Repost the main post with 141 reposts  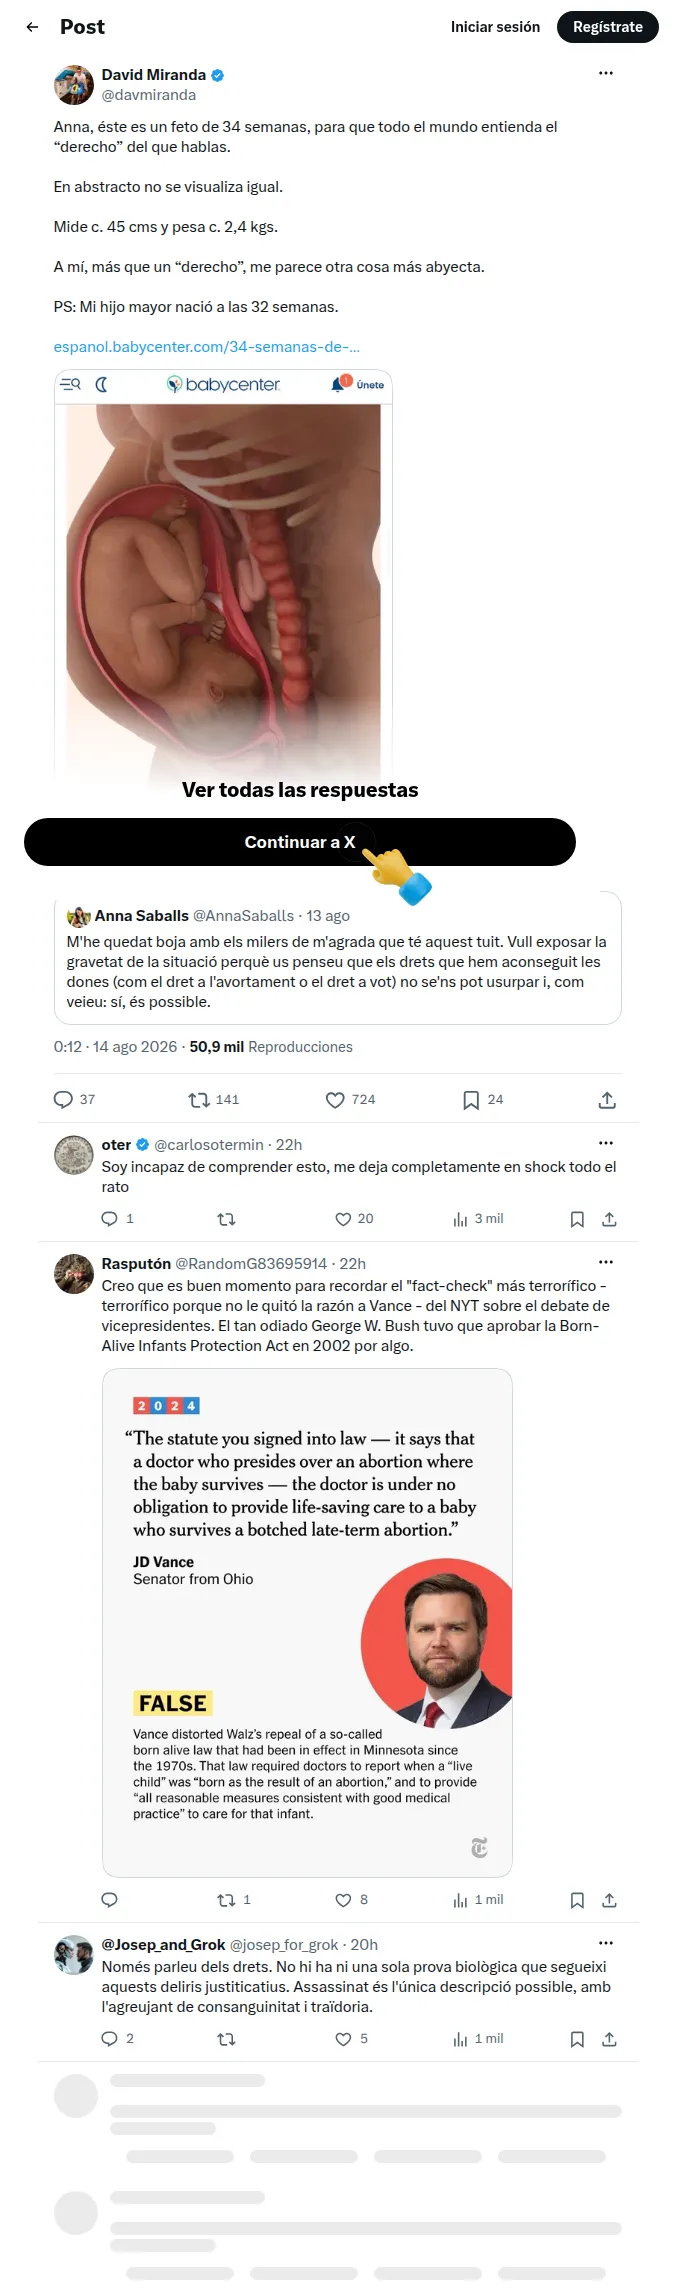199,1100
